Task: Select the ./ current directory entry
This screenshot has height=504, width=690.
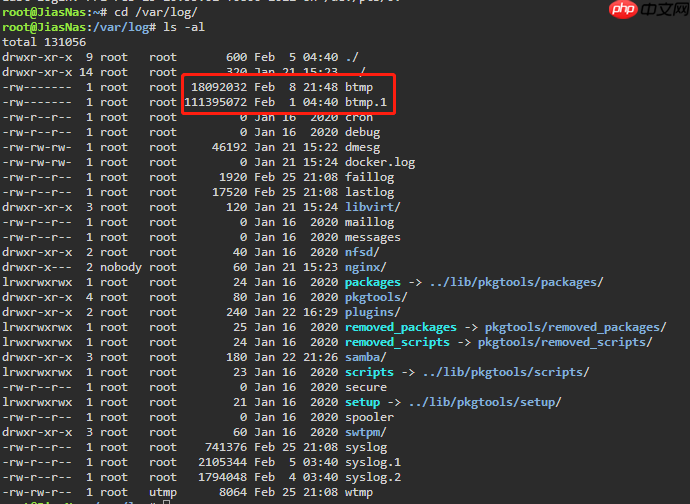Action: coord(352,57)
